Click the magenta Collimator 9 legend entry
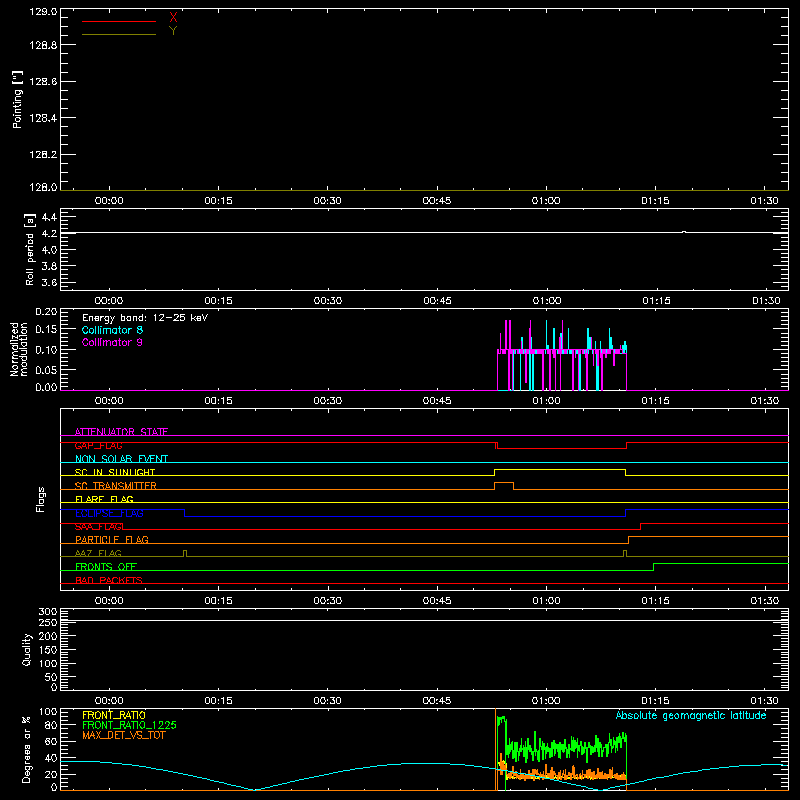The width and height of the screenshot is (800, 800). tap(112, 342)
